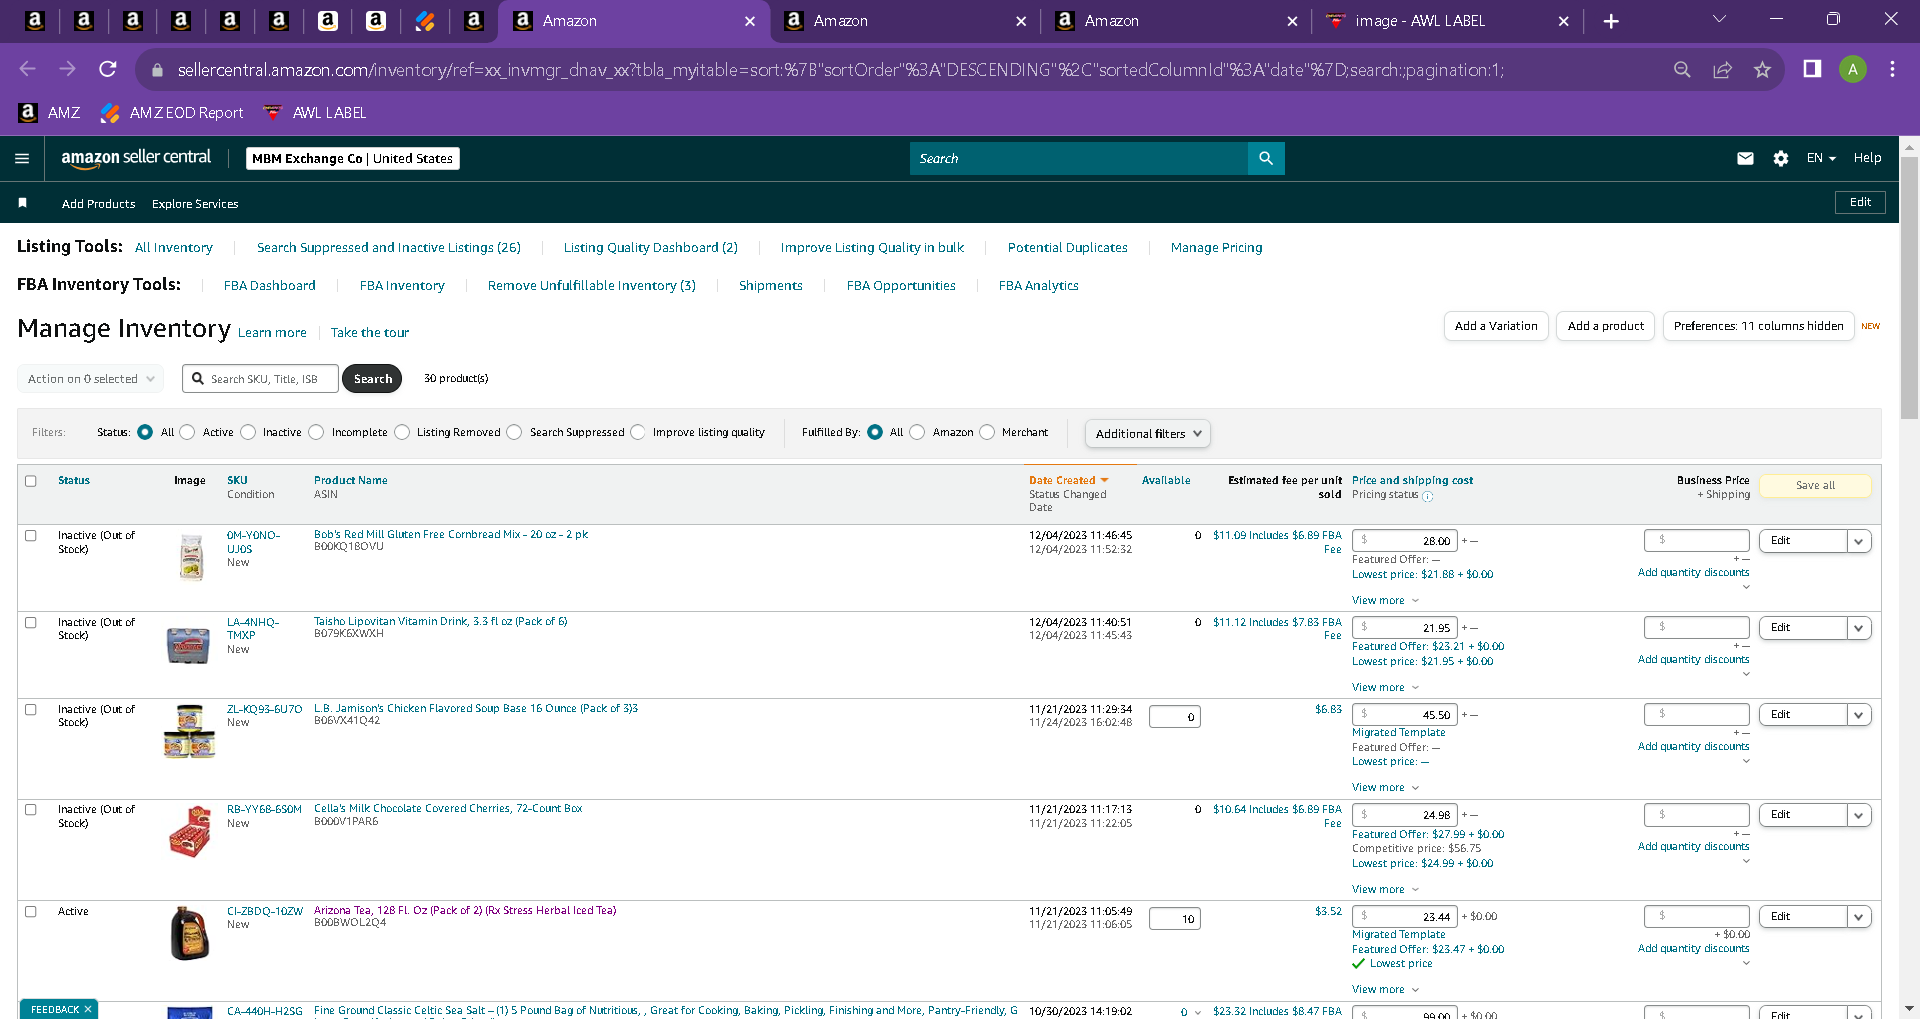View the site security lock icon
1920x1019 pixels.
coord(157,70)
